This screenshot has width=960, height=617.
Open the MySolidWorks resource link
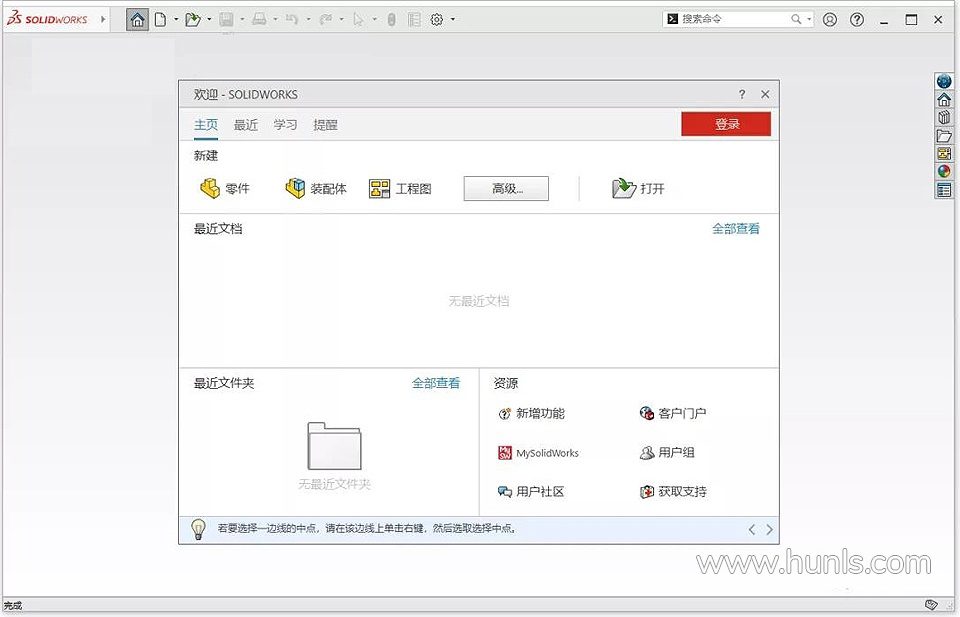538,453
